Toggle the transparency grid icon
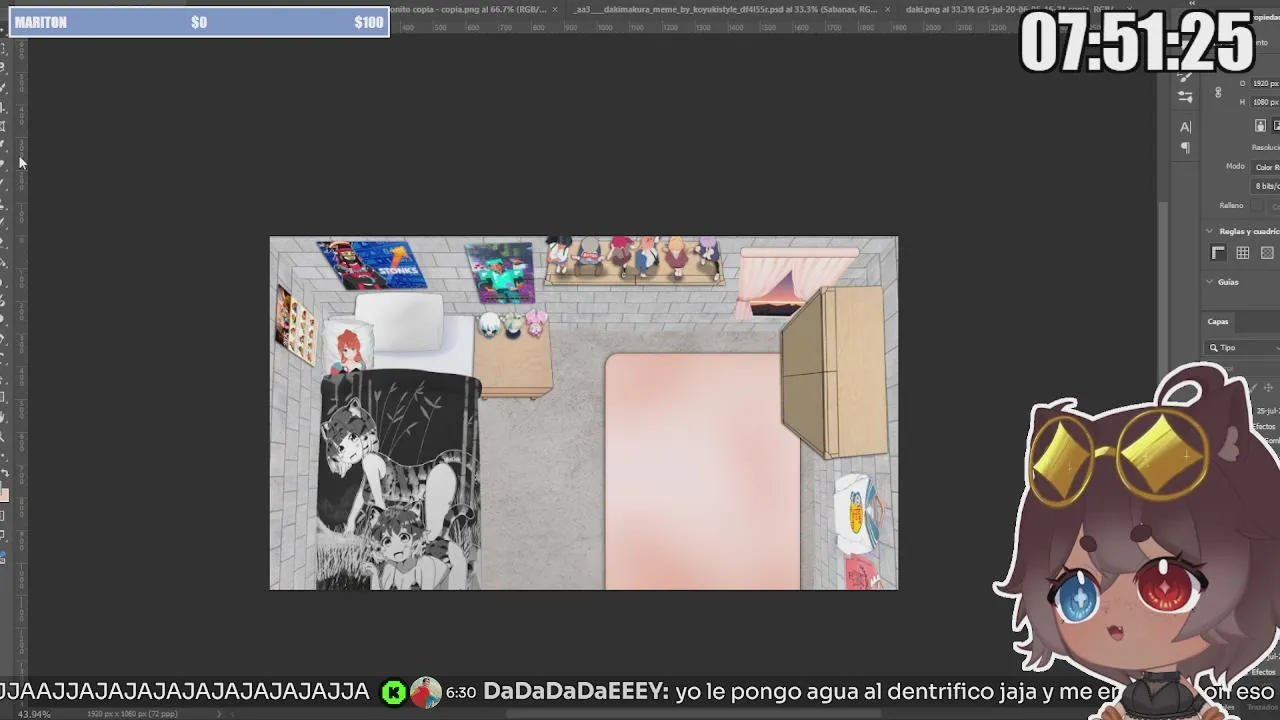 [x=1267, y=253]
